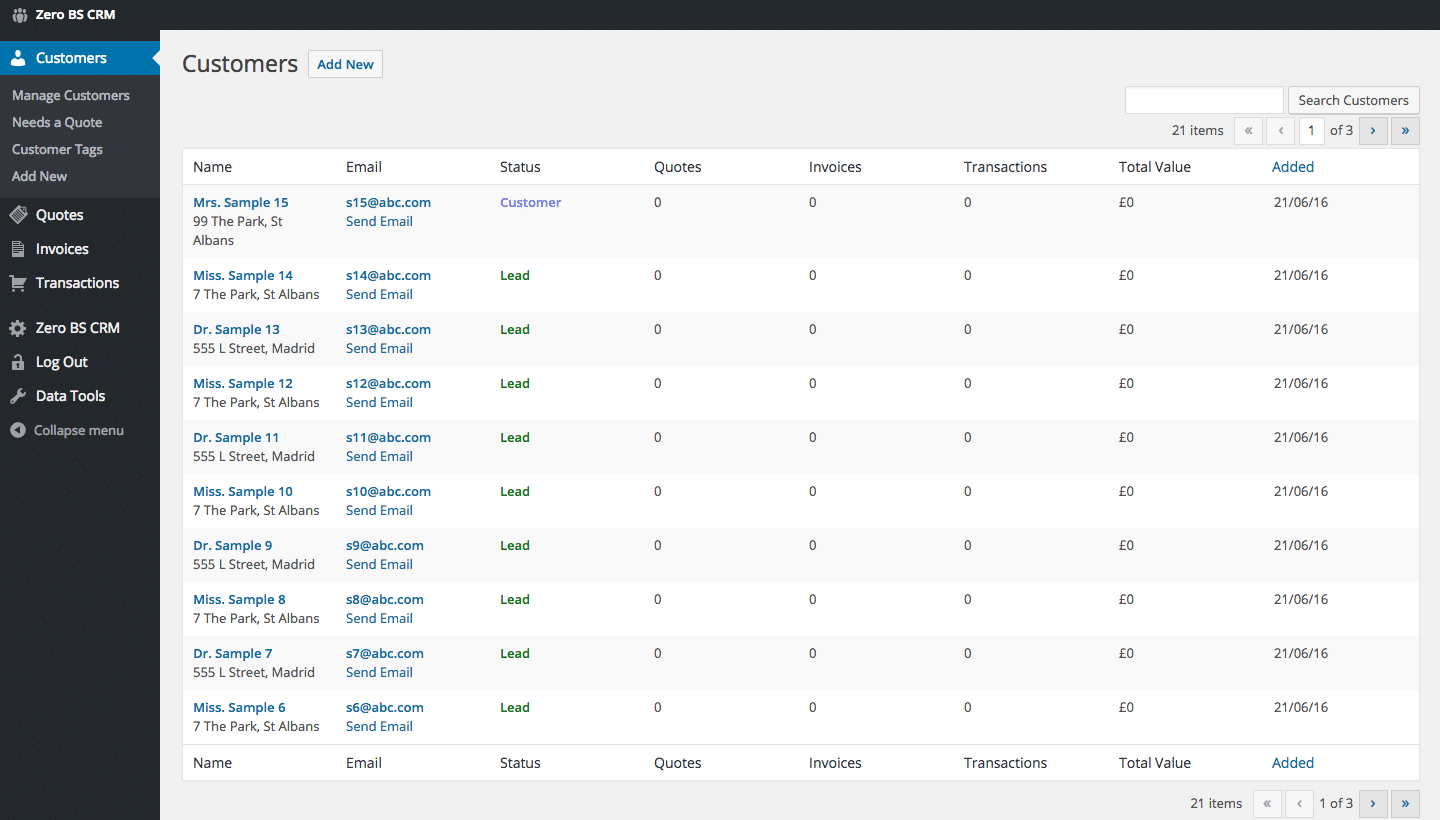This screenshot has height=820, width=1440.
Task: Click inside the customer search input field
Action: click(1204, 100)
